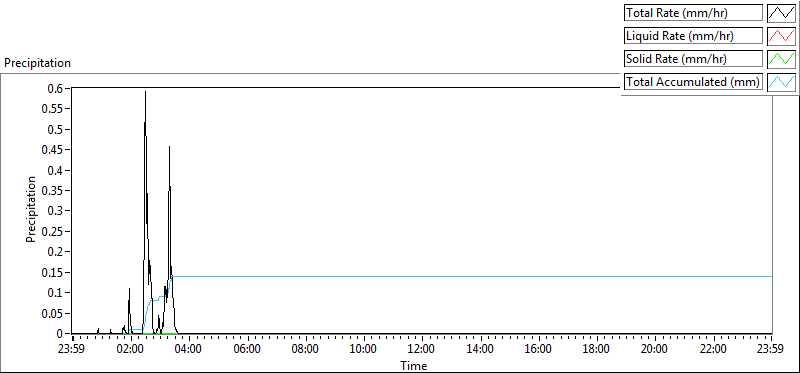Click the Precipitation chart caption above the plot
800x373 pixels.
[x=37, y=63]
